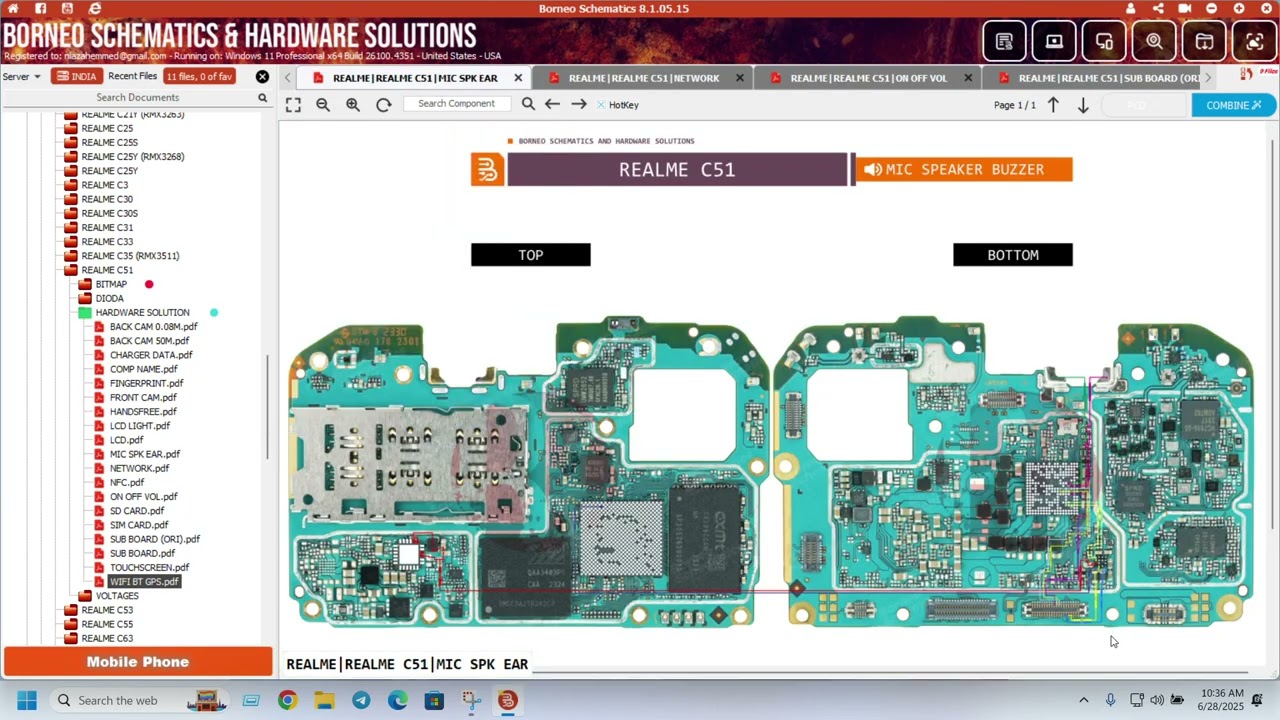Screen dimensions: 1280x720
Task: Open the Server dropdown
Action: [21, 77]
